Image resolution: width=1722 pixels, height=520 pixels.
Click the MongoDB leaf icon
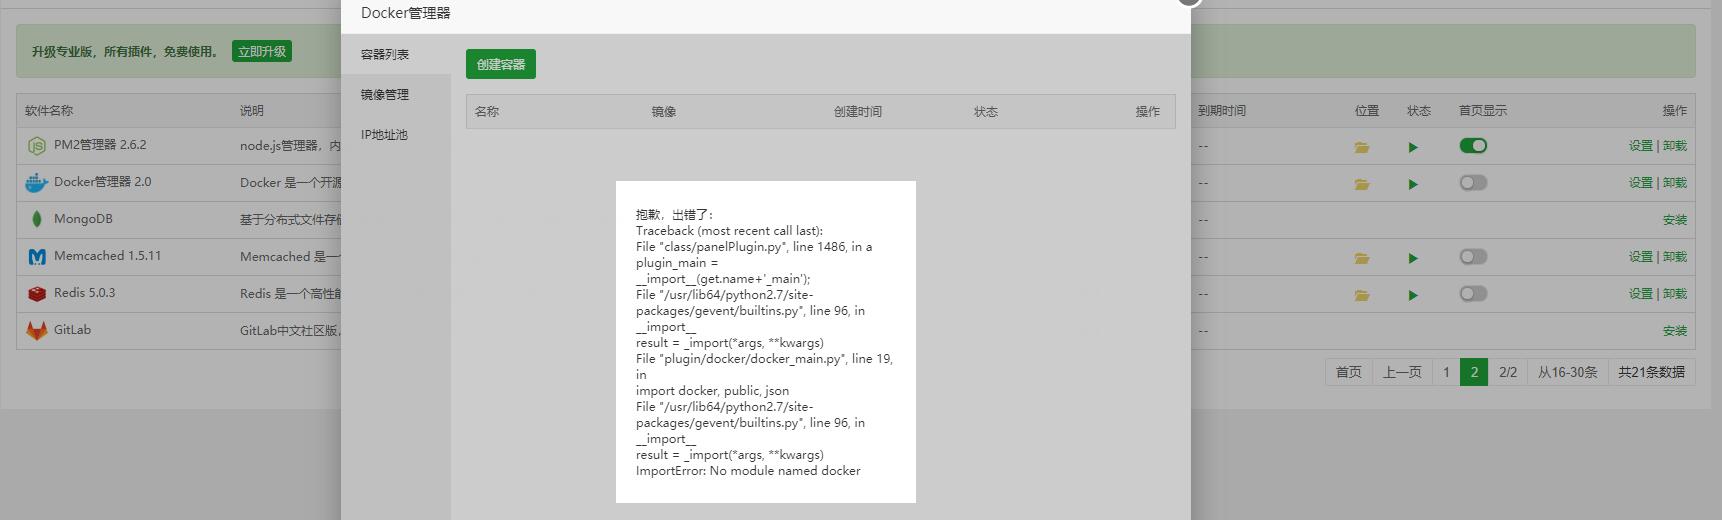[x=37, y=219]
